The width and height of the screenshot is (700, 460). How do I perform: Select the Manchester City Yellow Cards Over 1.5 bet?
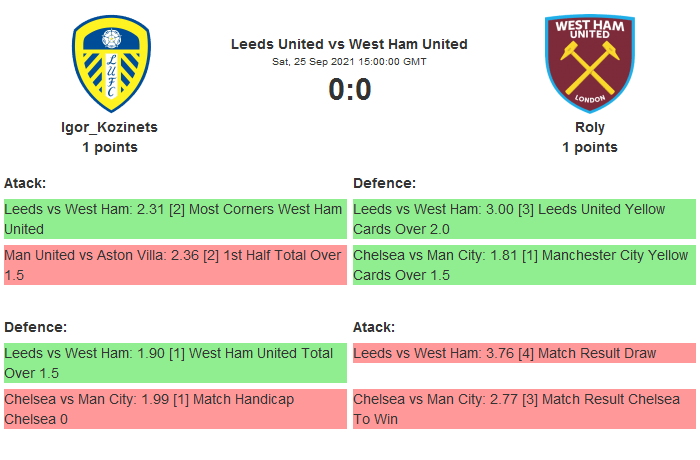tap(523, 264)
